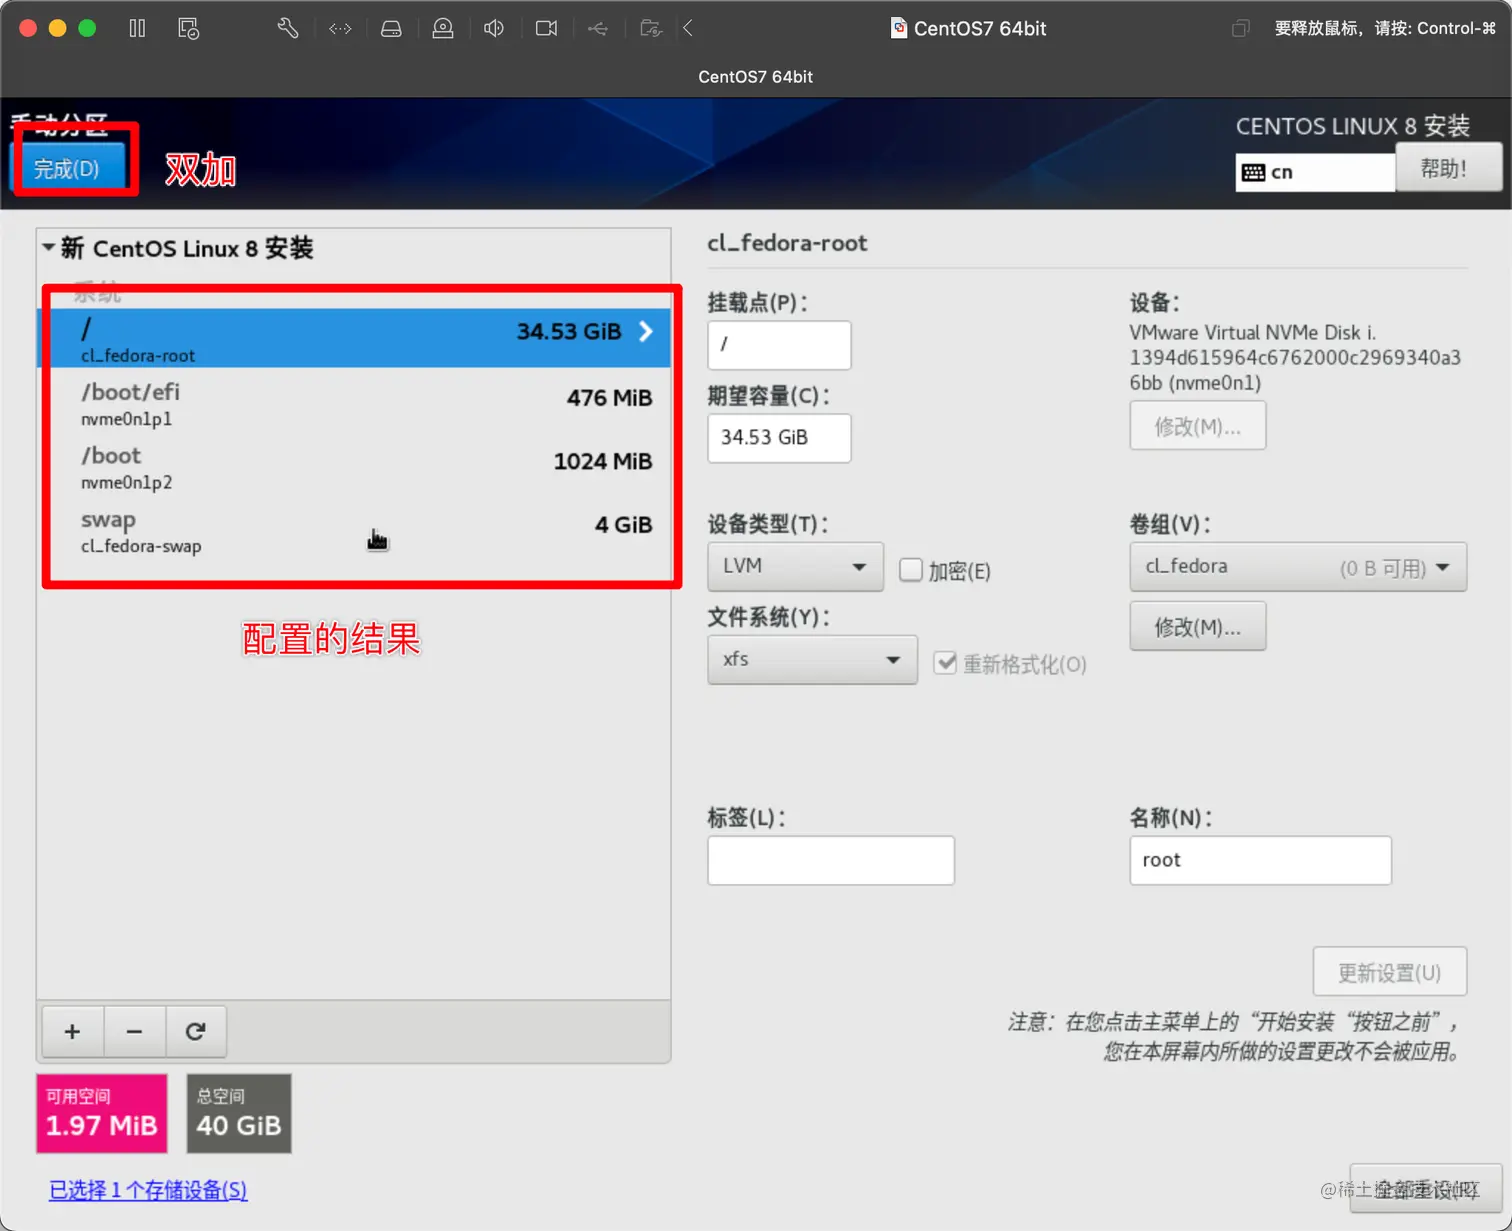This screenshot has width=1512, height=1231.
Task: Click the available space 1.97 MiB box
Action: pos(102,1113)
